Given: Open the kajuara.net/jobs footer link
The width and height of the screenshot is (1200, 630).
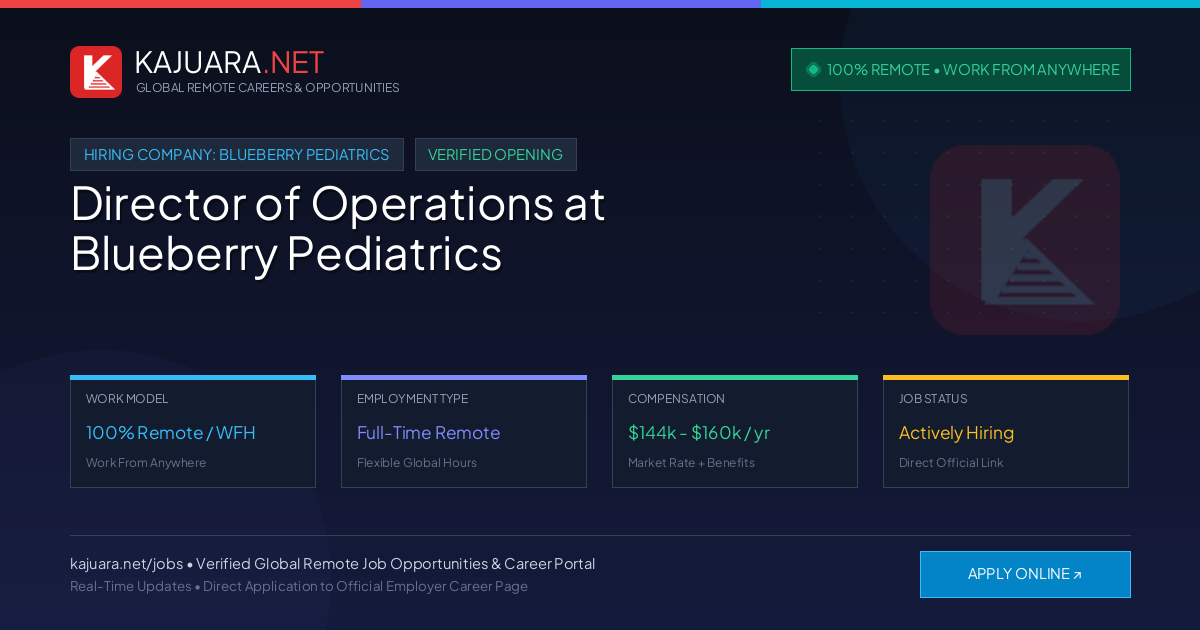Looking at the screenshot, I should pos(126,564).
